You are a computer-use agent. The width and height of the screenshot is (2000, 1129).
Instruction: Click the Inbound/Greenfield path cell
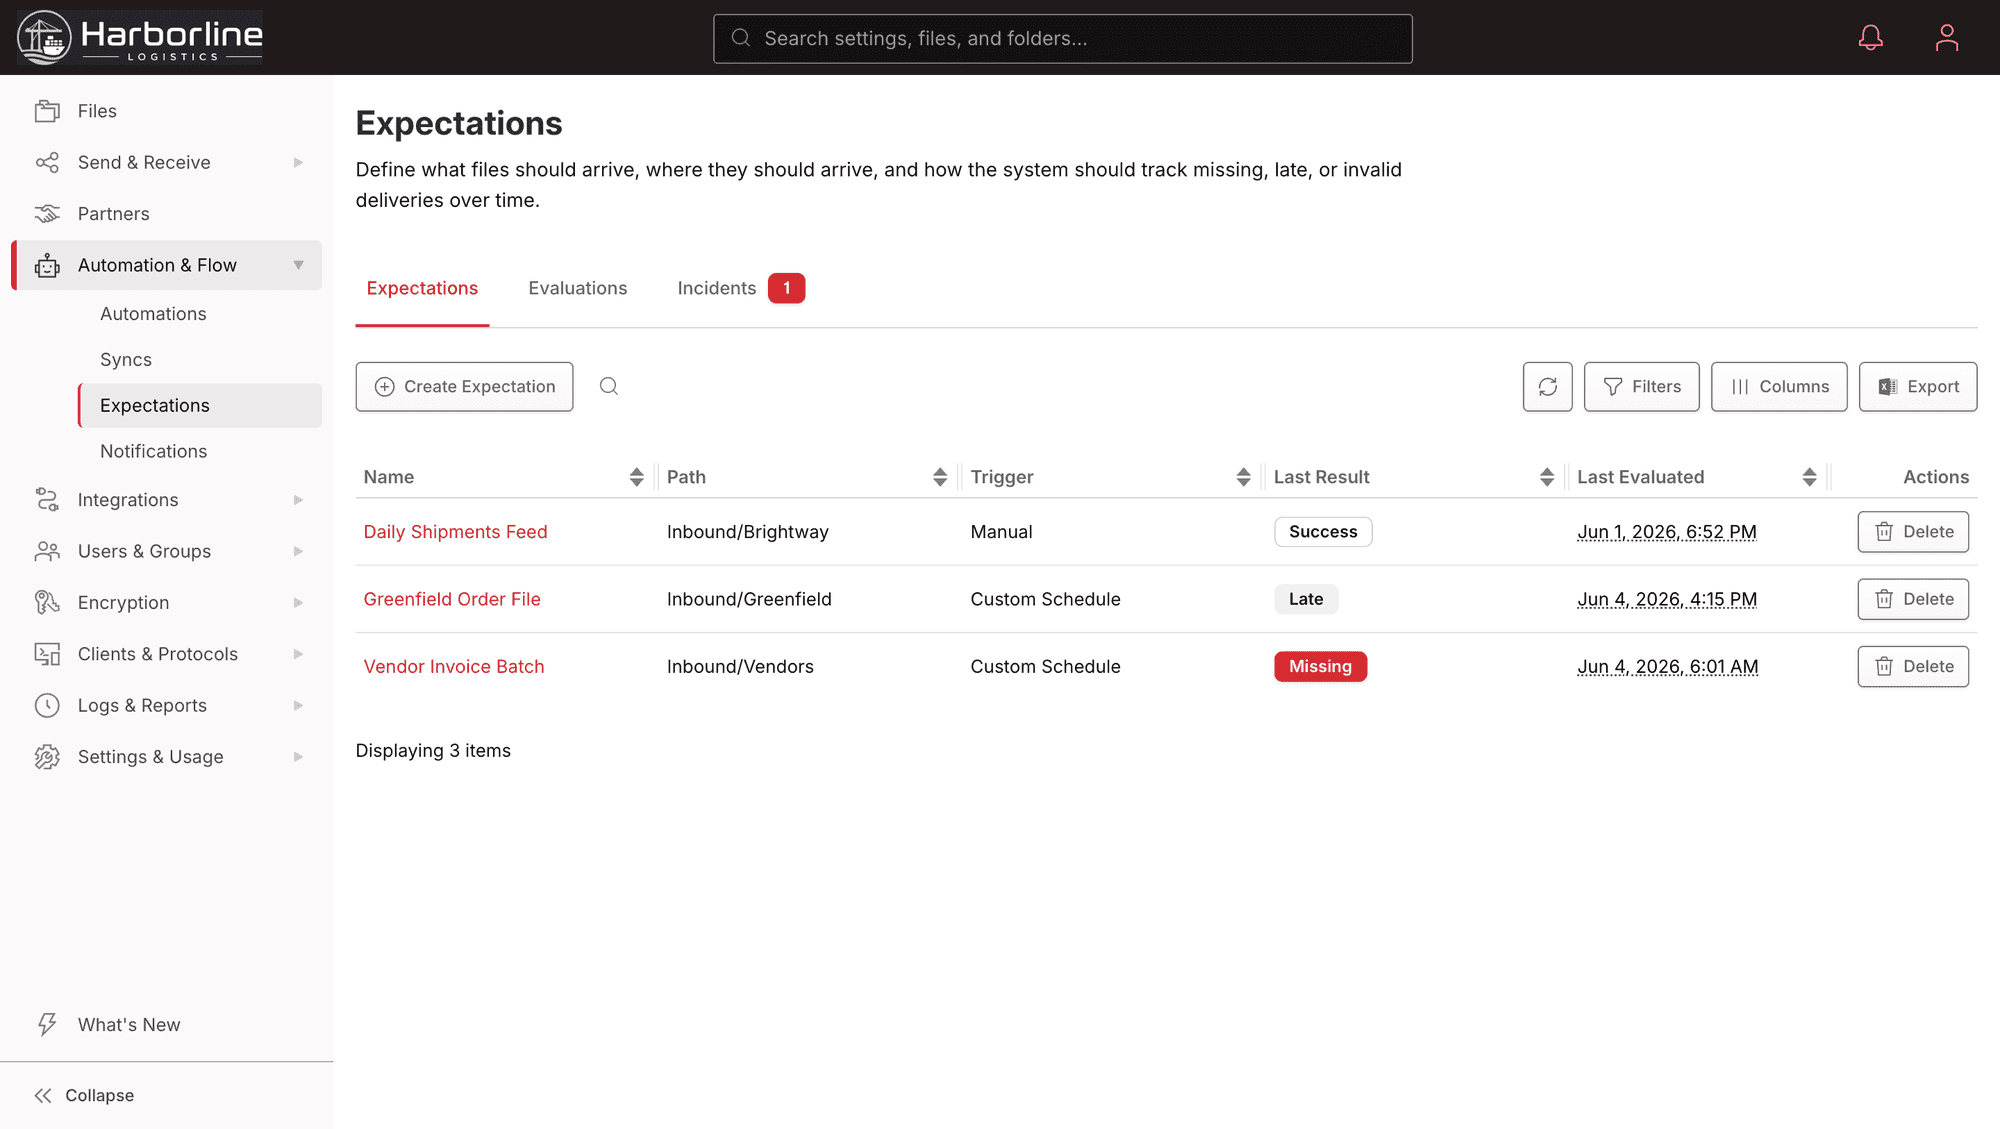(x=749, y=599)
